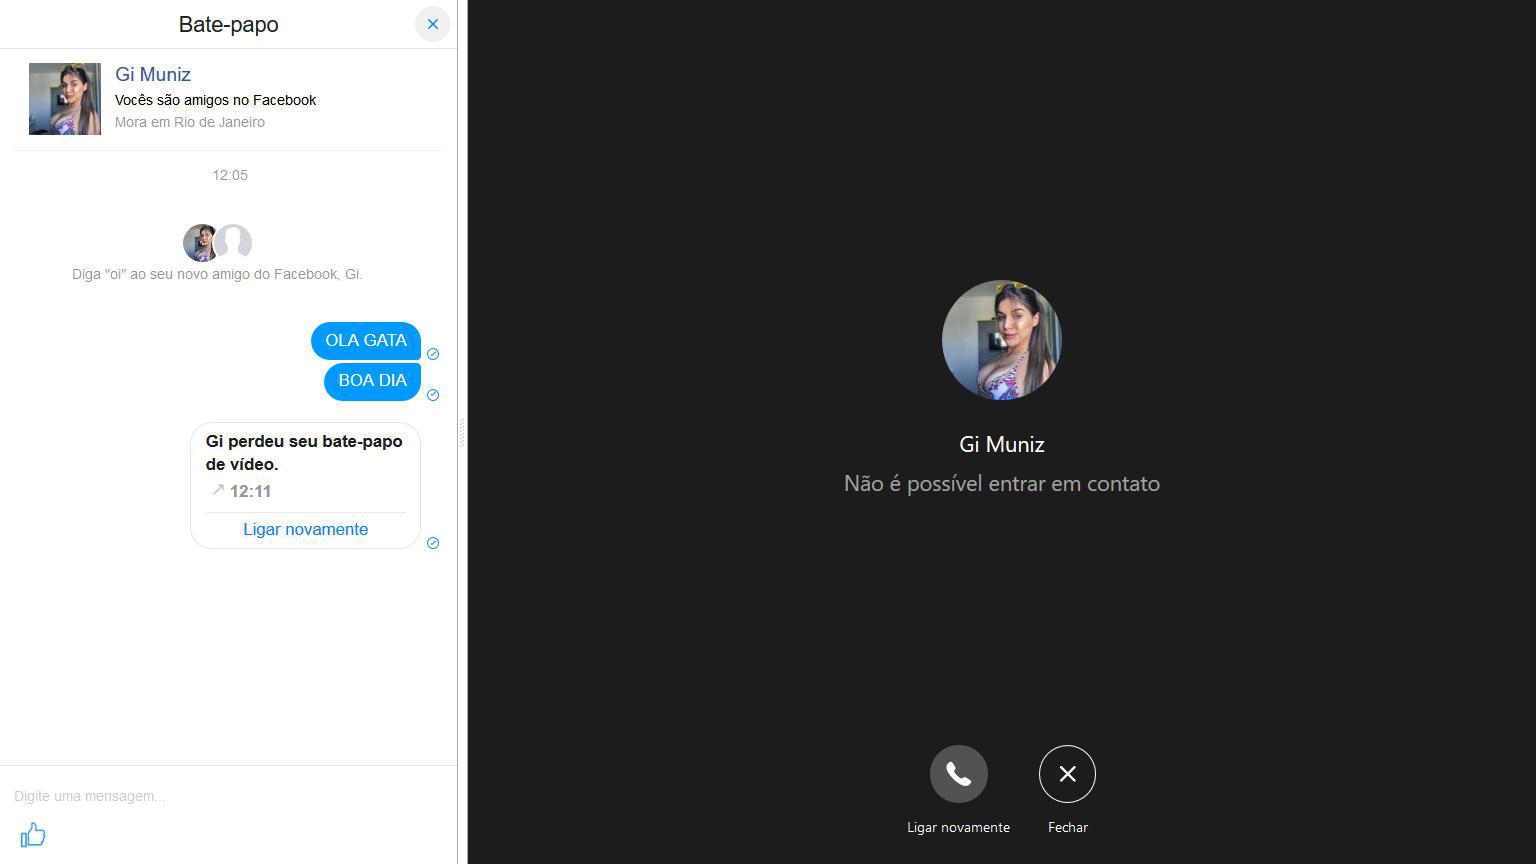Image resolution: width=1536 pixels, height=864 pixels.
Task: Click Não é possível entrar em contato text
Action: [1001, 483]
